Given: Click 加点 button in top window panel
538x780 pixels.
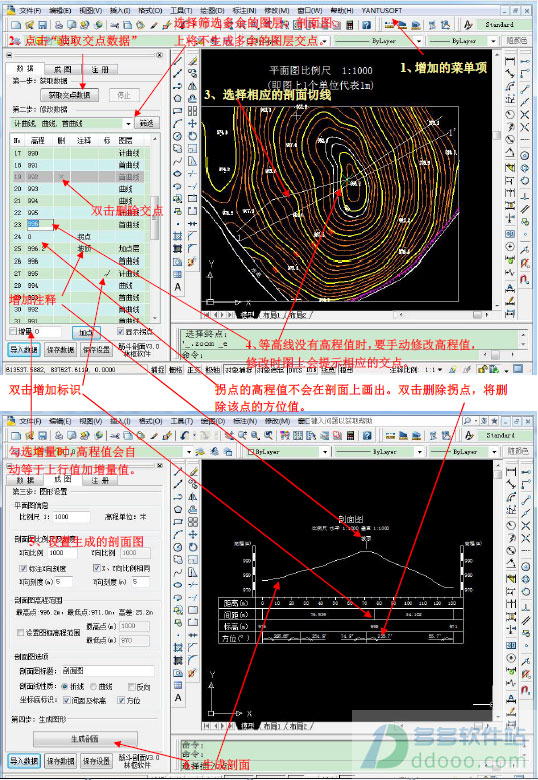Looking at the screenshot, I should pos(87,332).
